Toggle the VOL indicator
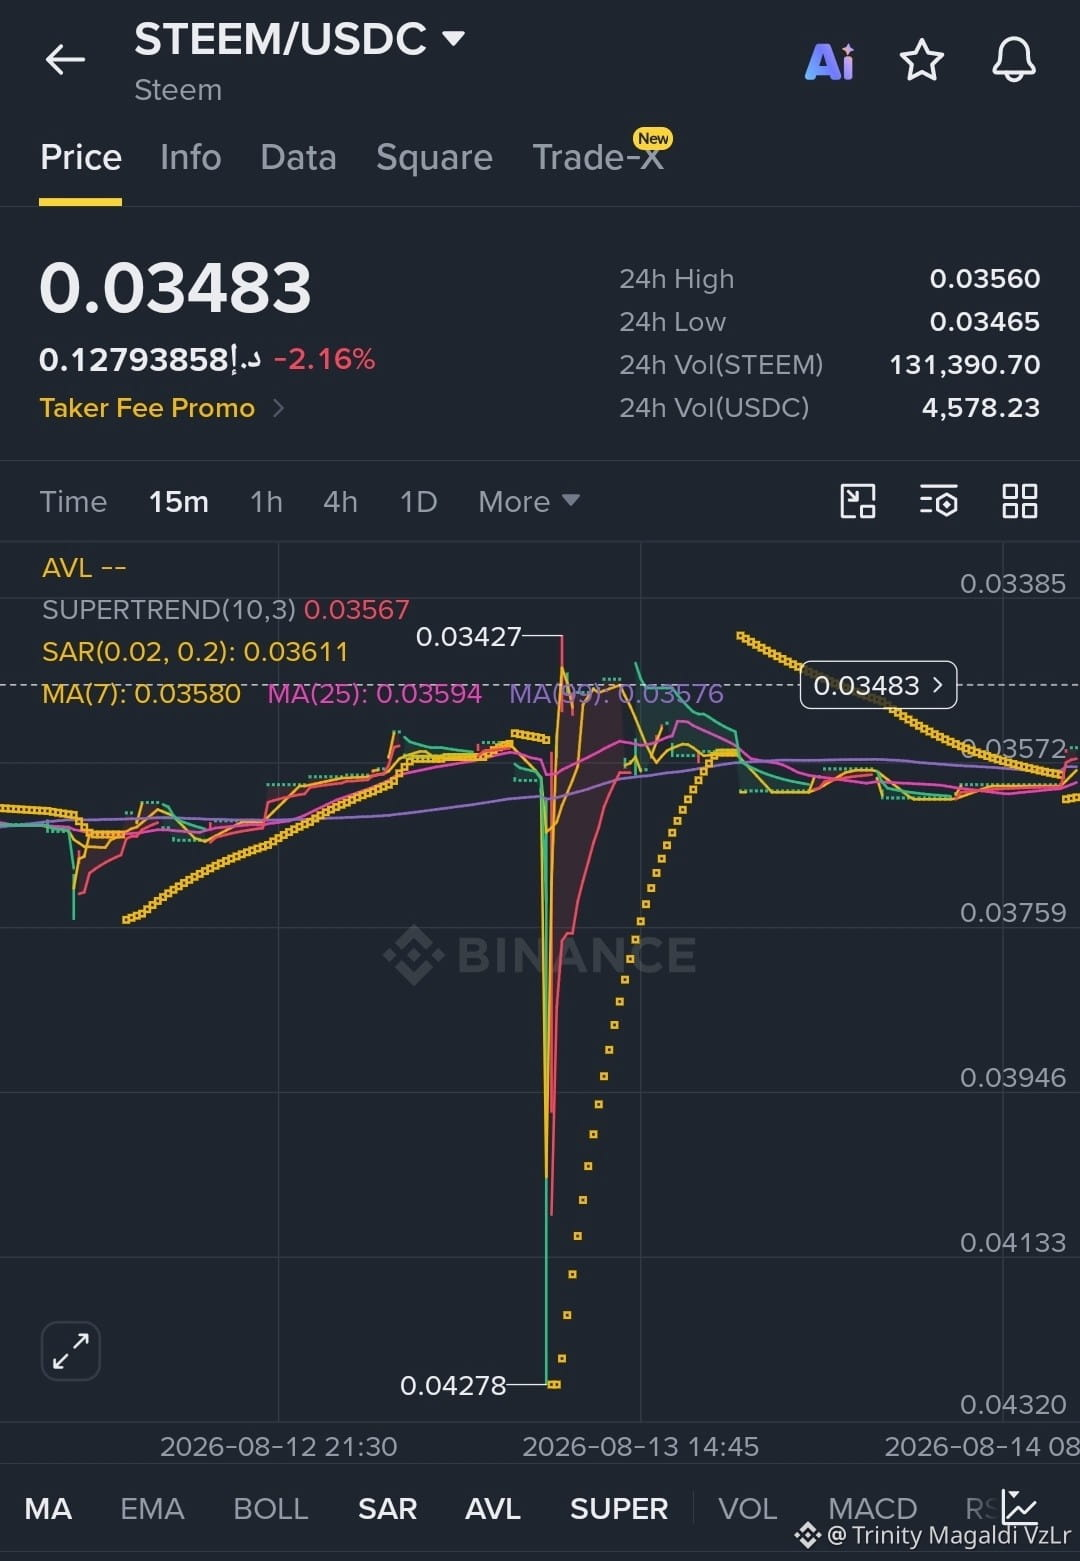 pyautogui.click(x=748, y=1508)
